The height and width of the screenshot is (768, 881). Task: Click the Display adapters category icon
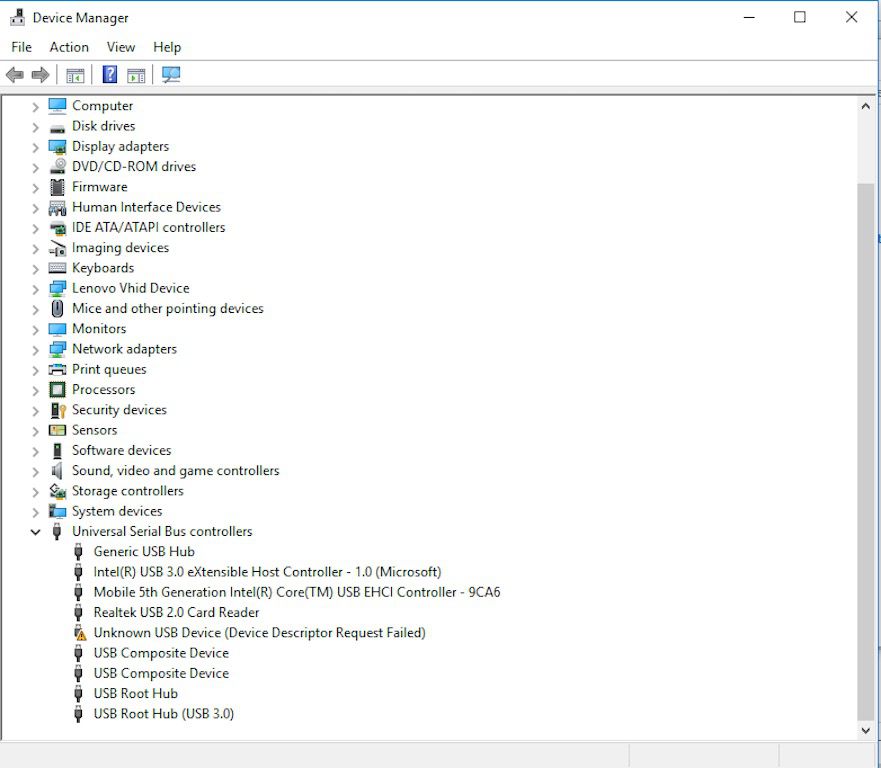tap(57, 147)
